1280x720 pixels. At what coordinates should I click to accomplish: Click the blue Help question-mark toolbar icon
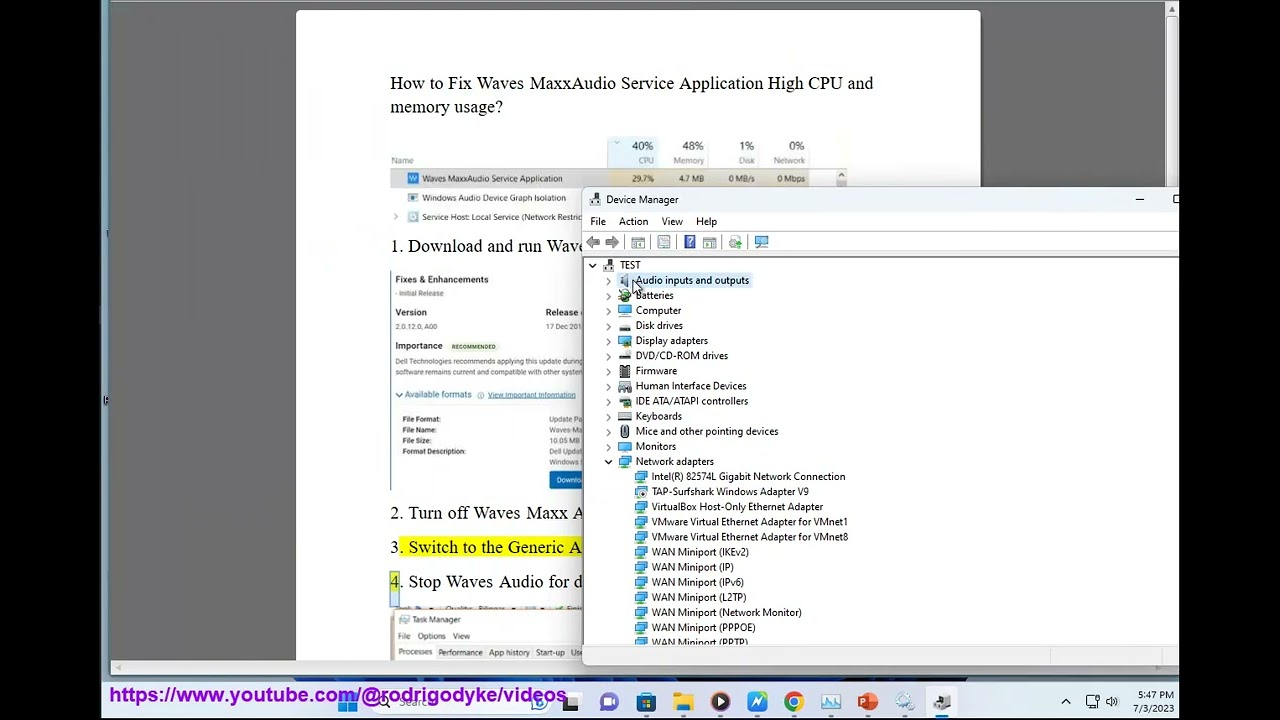point(689,242)
